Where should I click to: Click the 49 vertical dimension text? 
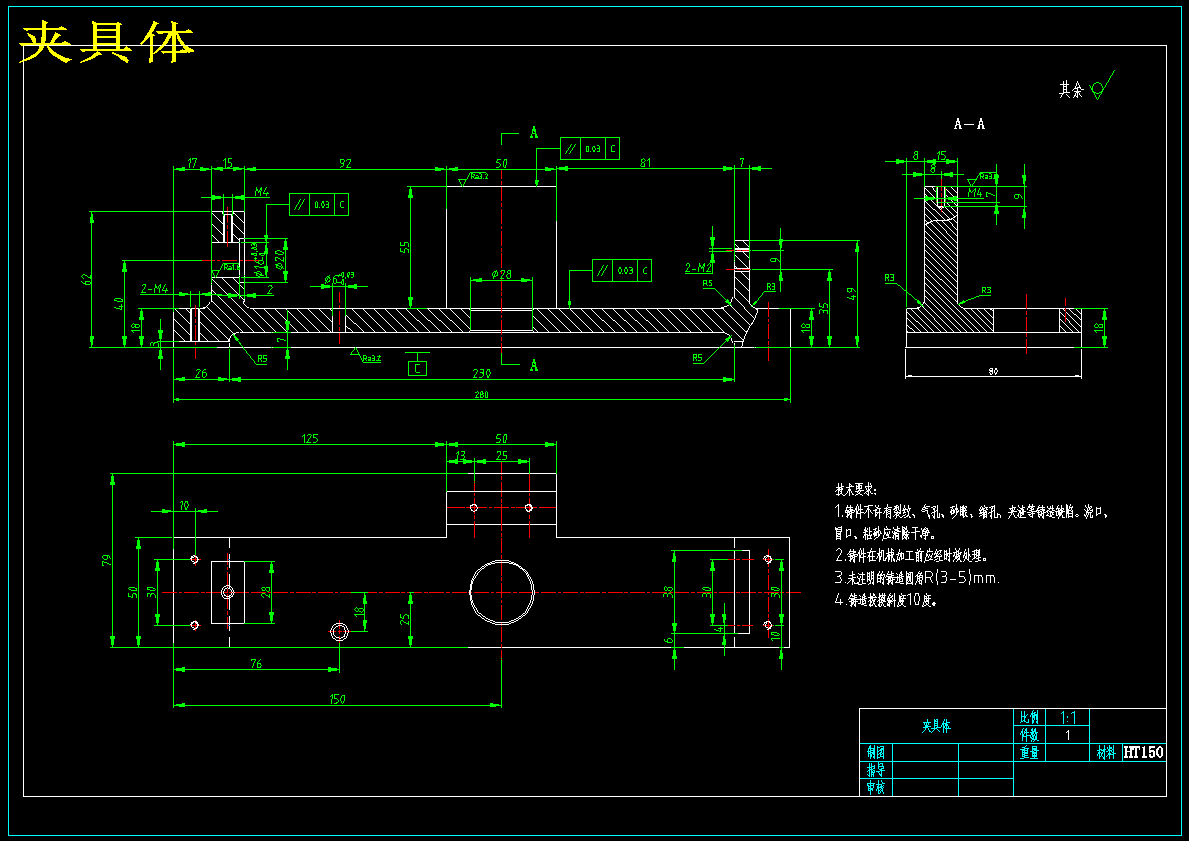coord(851,293)
